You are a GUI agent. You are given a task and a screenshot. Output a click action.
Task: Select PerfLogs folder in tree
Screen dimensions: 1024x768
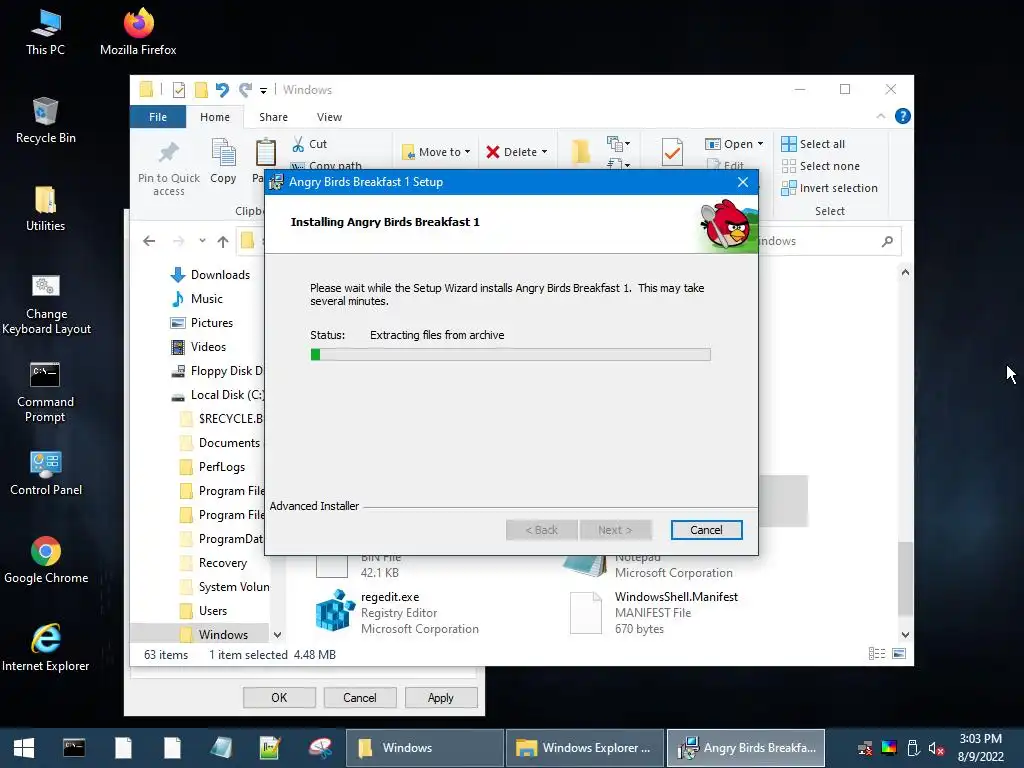point(213,467)
